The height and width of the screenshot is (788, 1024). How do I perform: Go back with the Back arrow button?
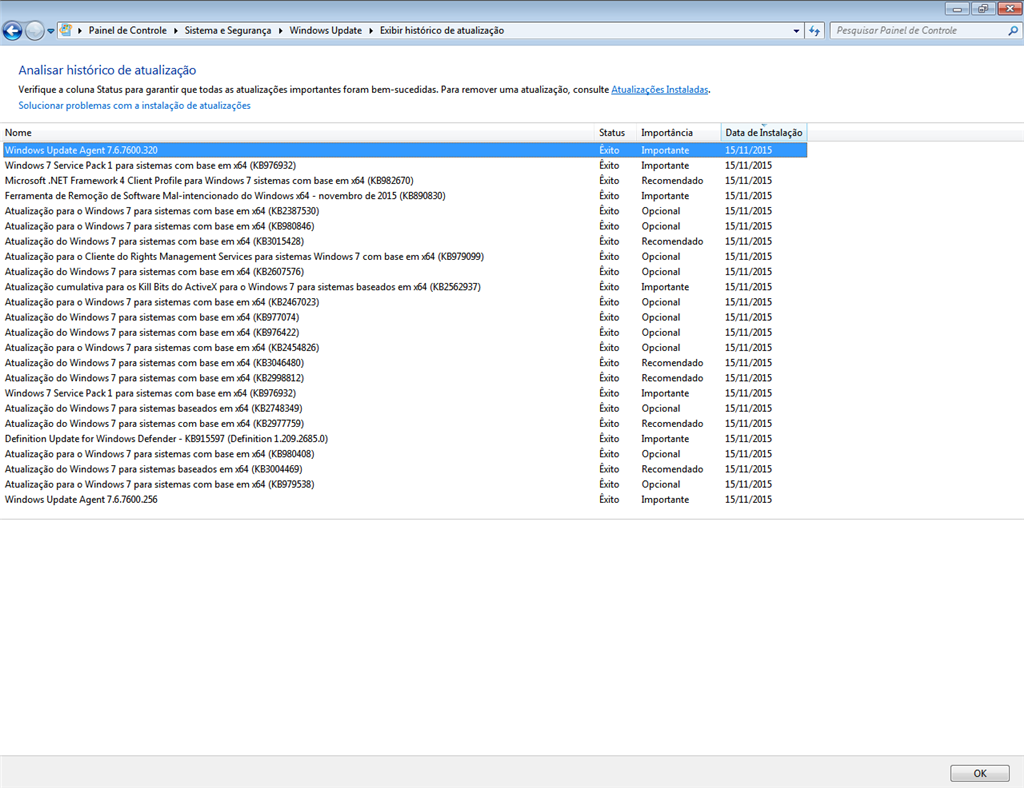tap(12, 31)
